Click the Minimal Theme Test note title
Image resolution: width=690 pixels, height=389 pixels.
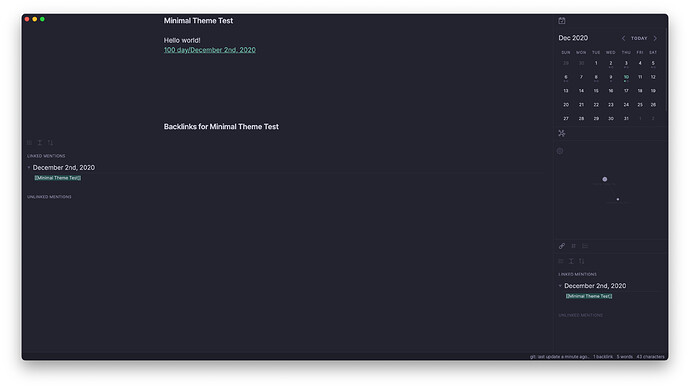pos(198,21)
